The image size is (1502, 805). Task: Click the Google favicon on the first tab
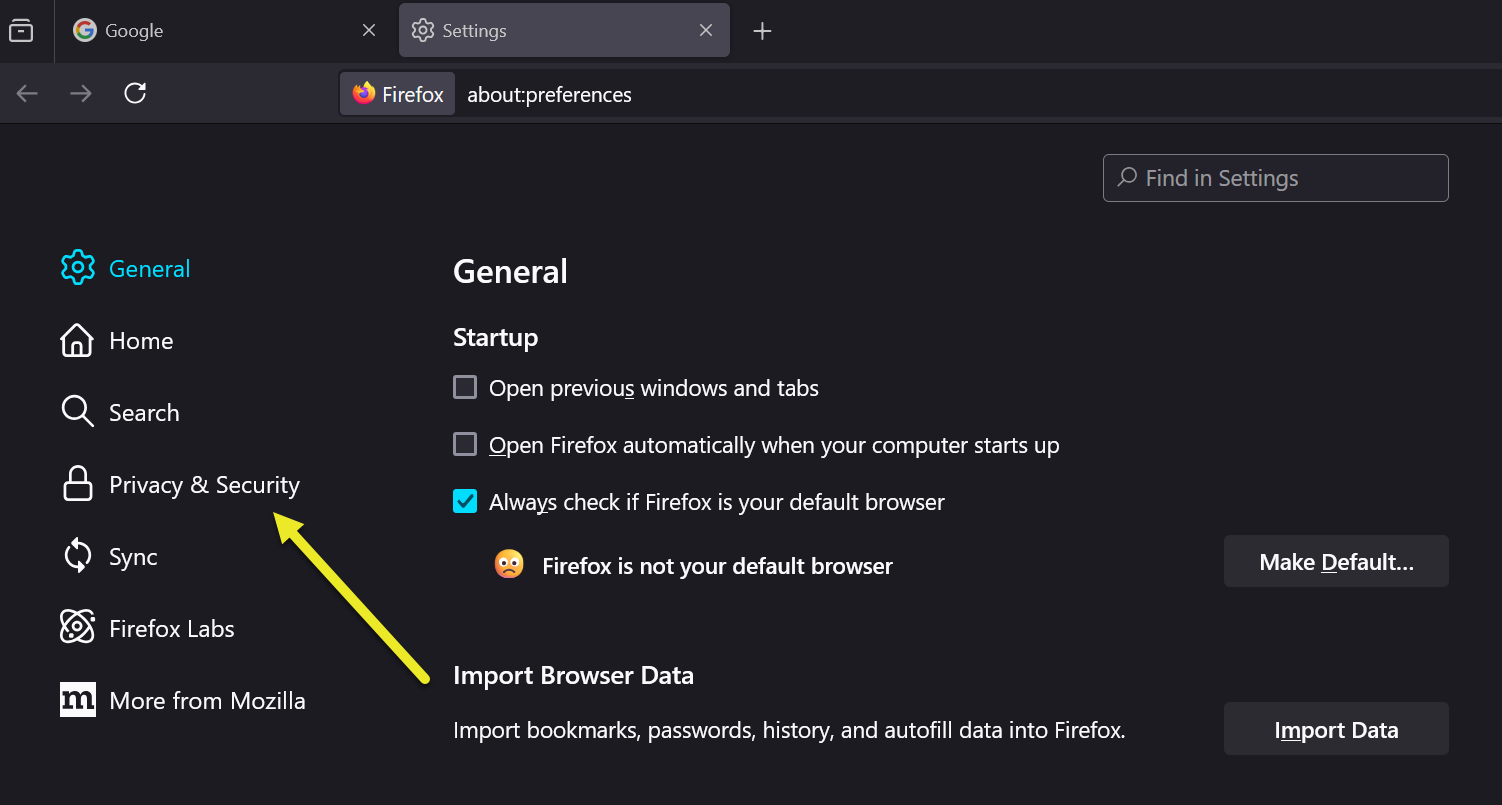[x=84, y=31]
